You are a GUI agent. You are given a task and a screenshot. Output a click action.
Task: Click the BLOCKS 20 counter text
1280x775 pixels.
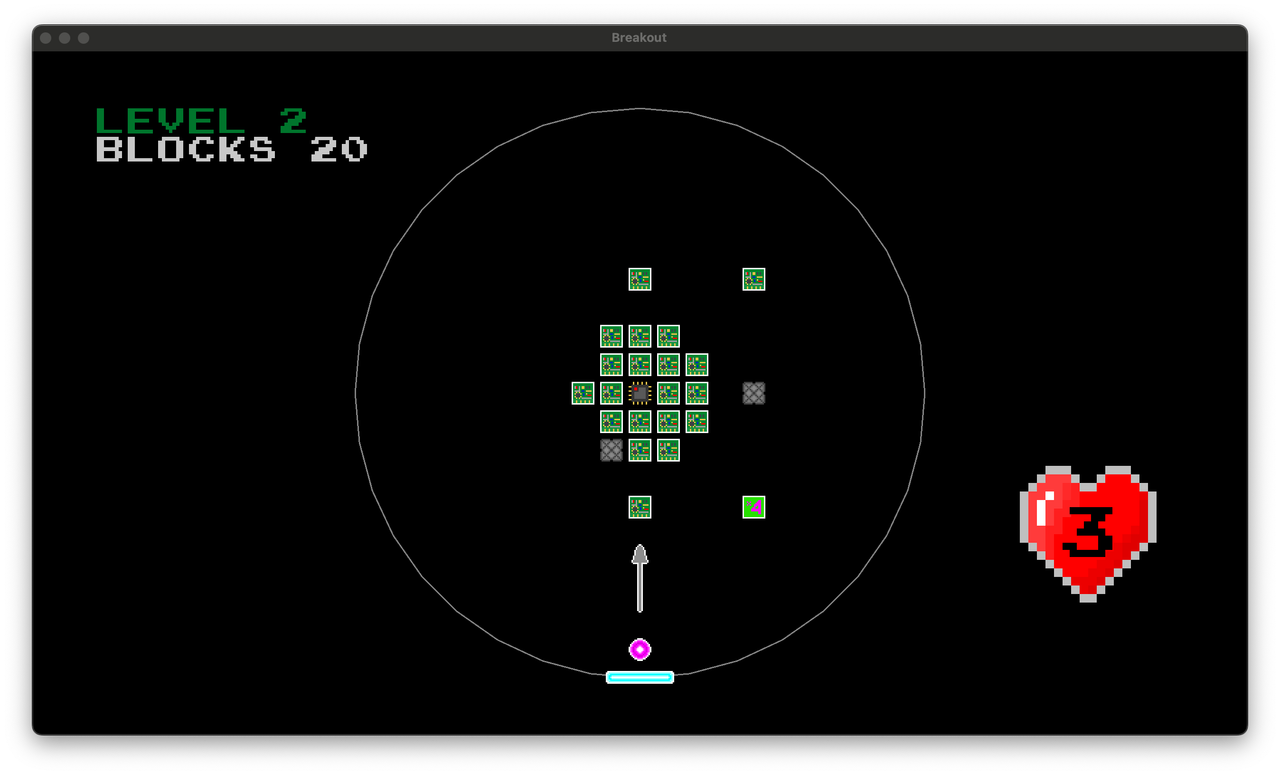tap(231, 150)
